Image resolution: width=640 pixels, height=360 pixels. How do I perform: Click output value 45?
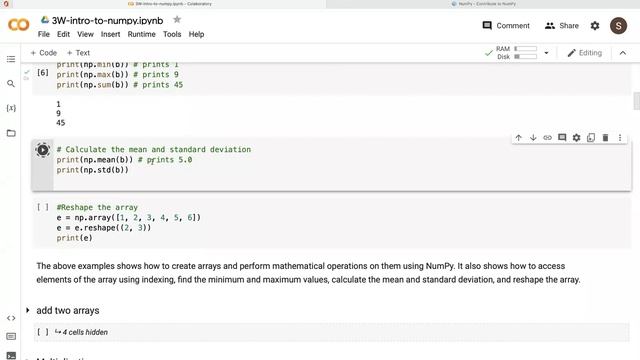[x=61, y=123]
